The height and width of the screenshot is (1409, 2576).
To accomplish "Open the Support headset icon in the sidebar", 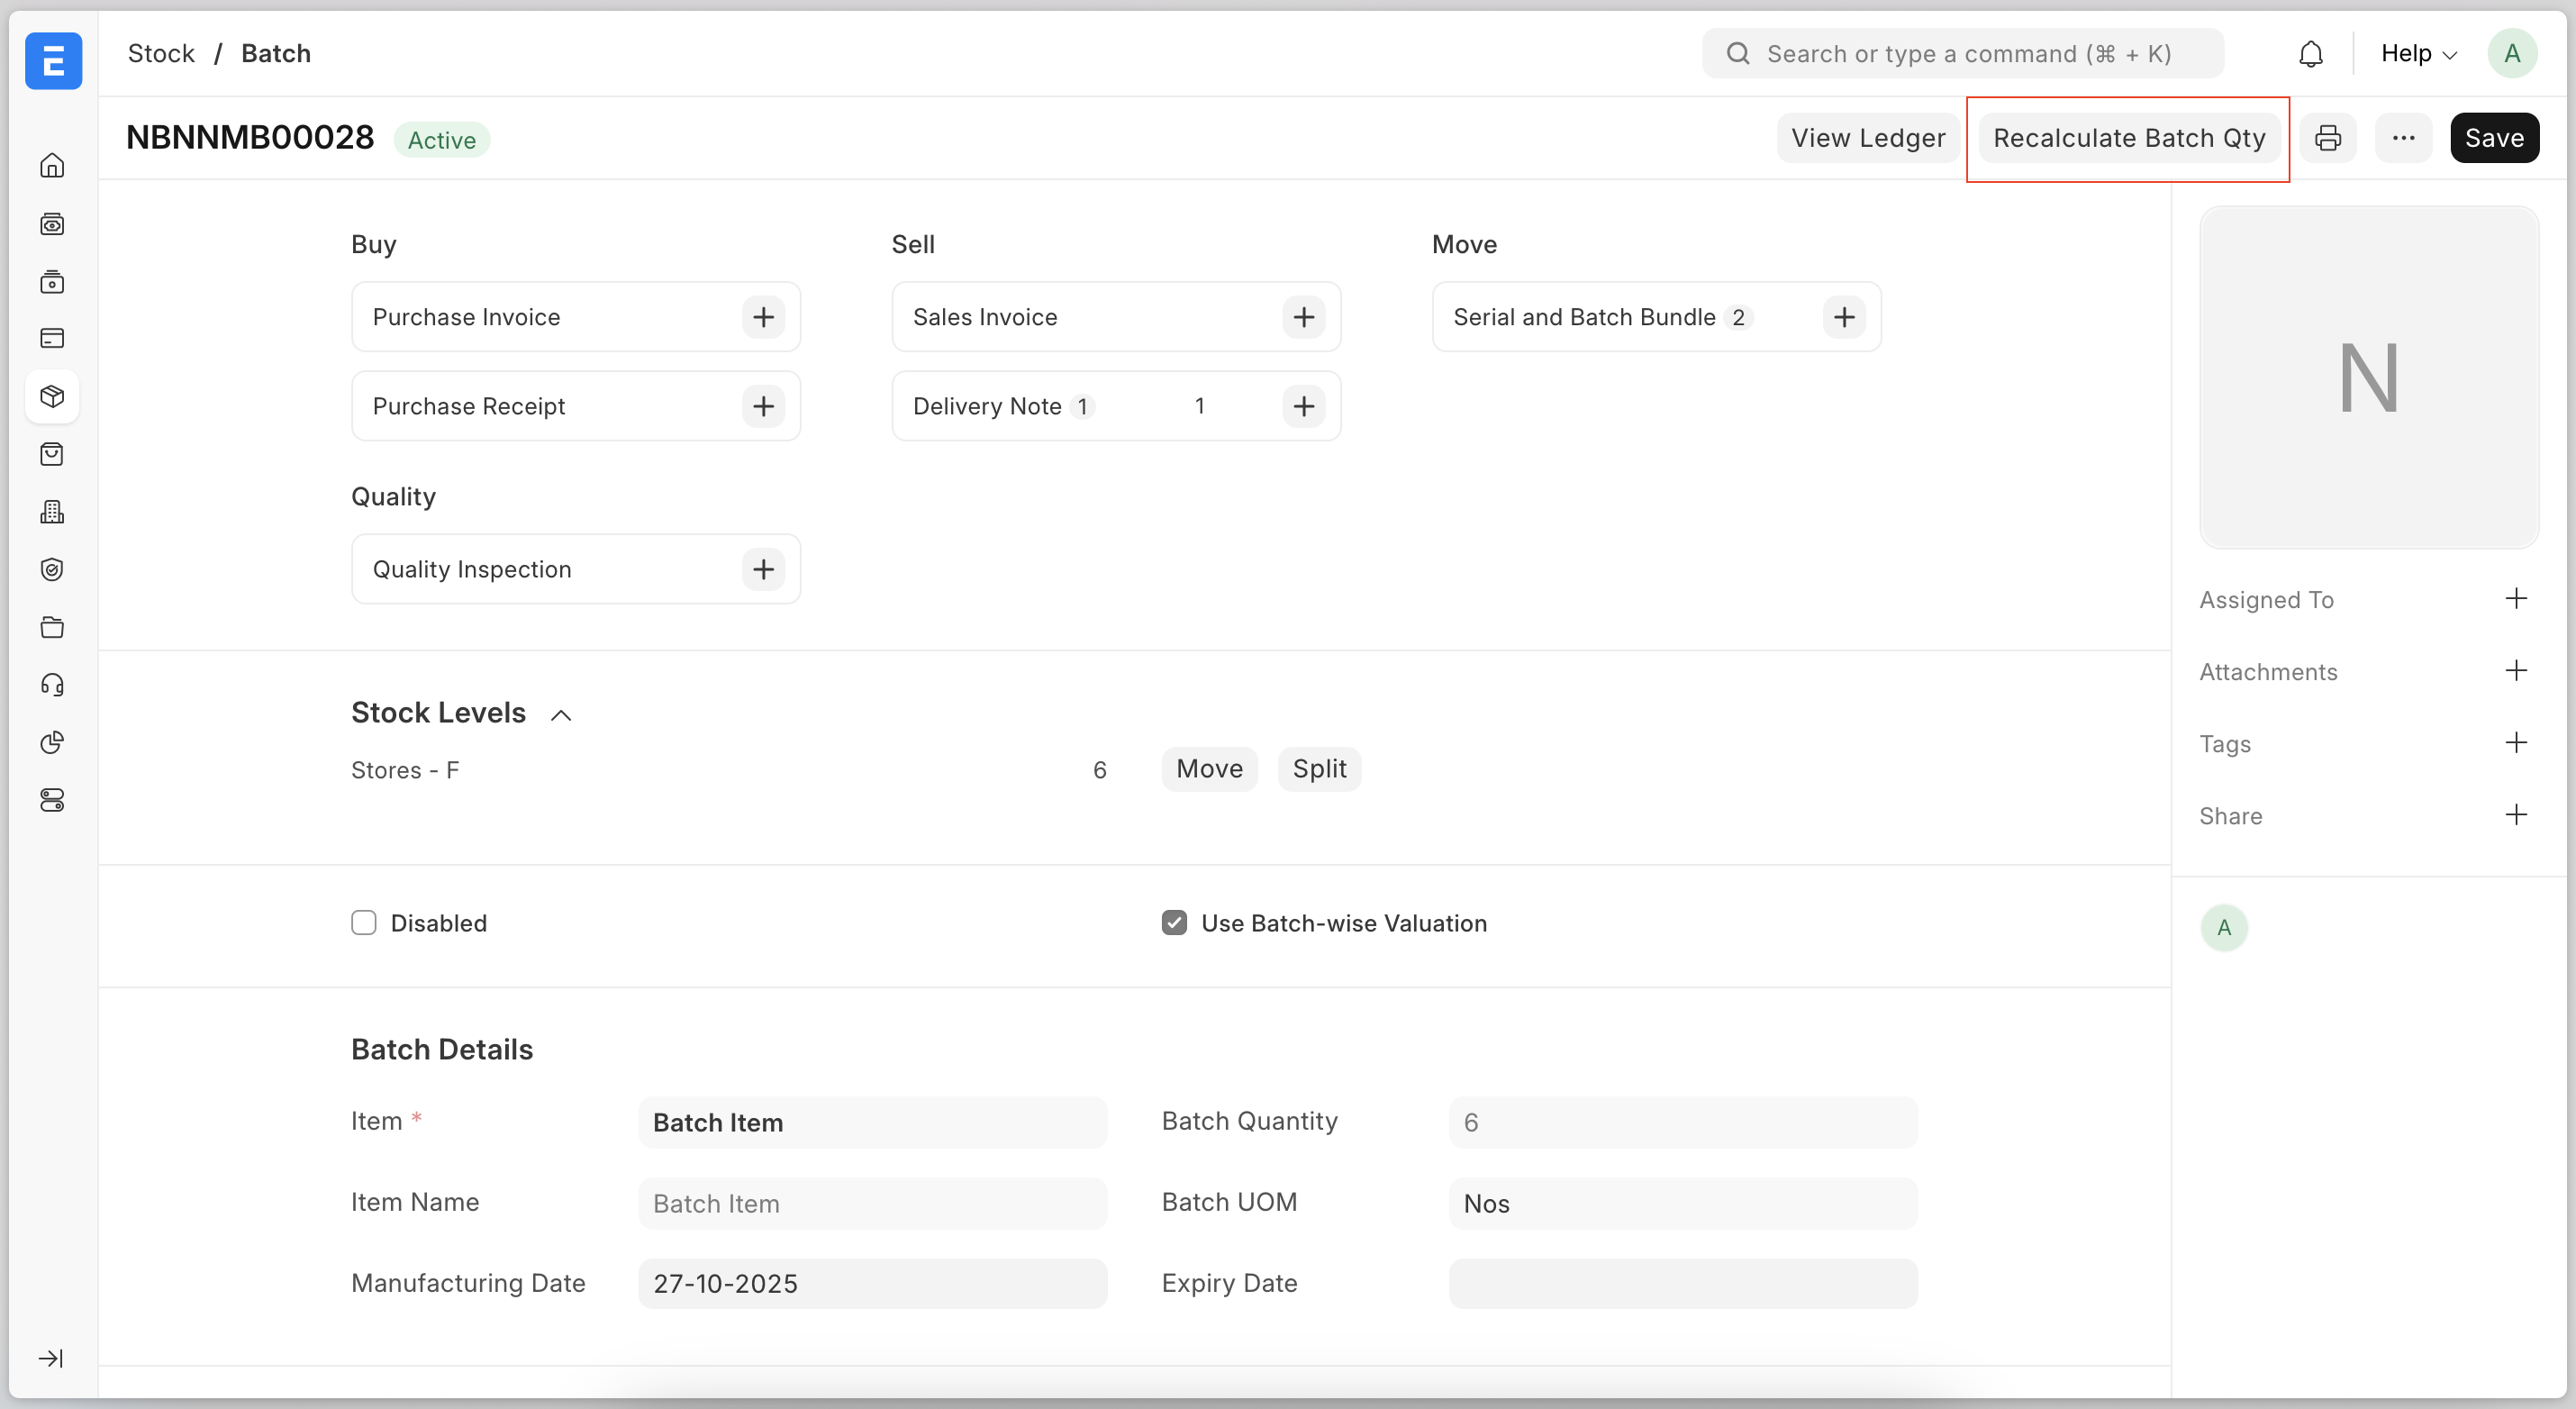I will point(52,685).
